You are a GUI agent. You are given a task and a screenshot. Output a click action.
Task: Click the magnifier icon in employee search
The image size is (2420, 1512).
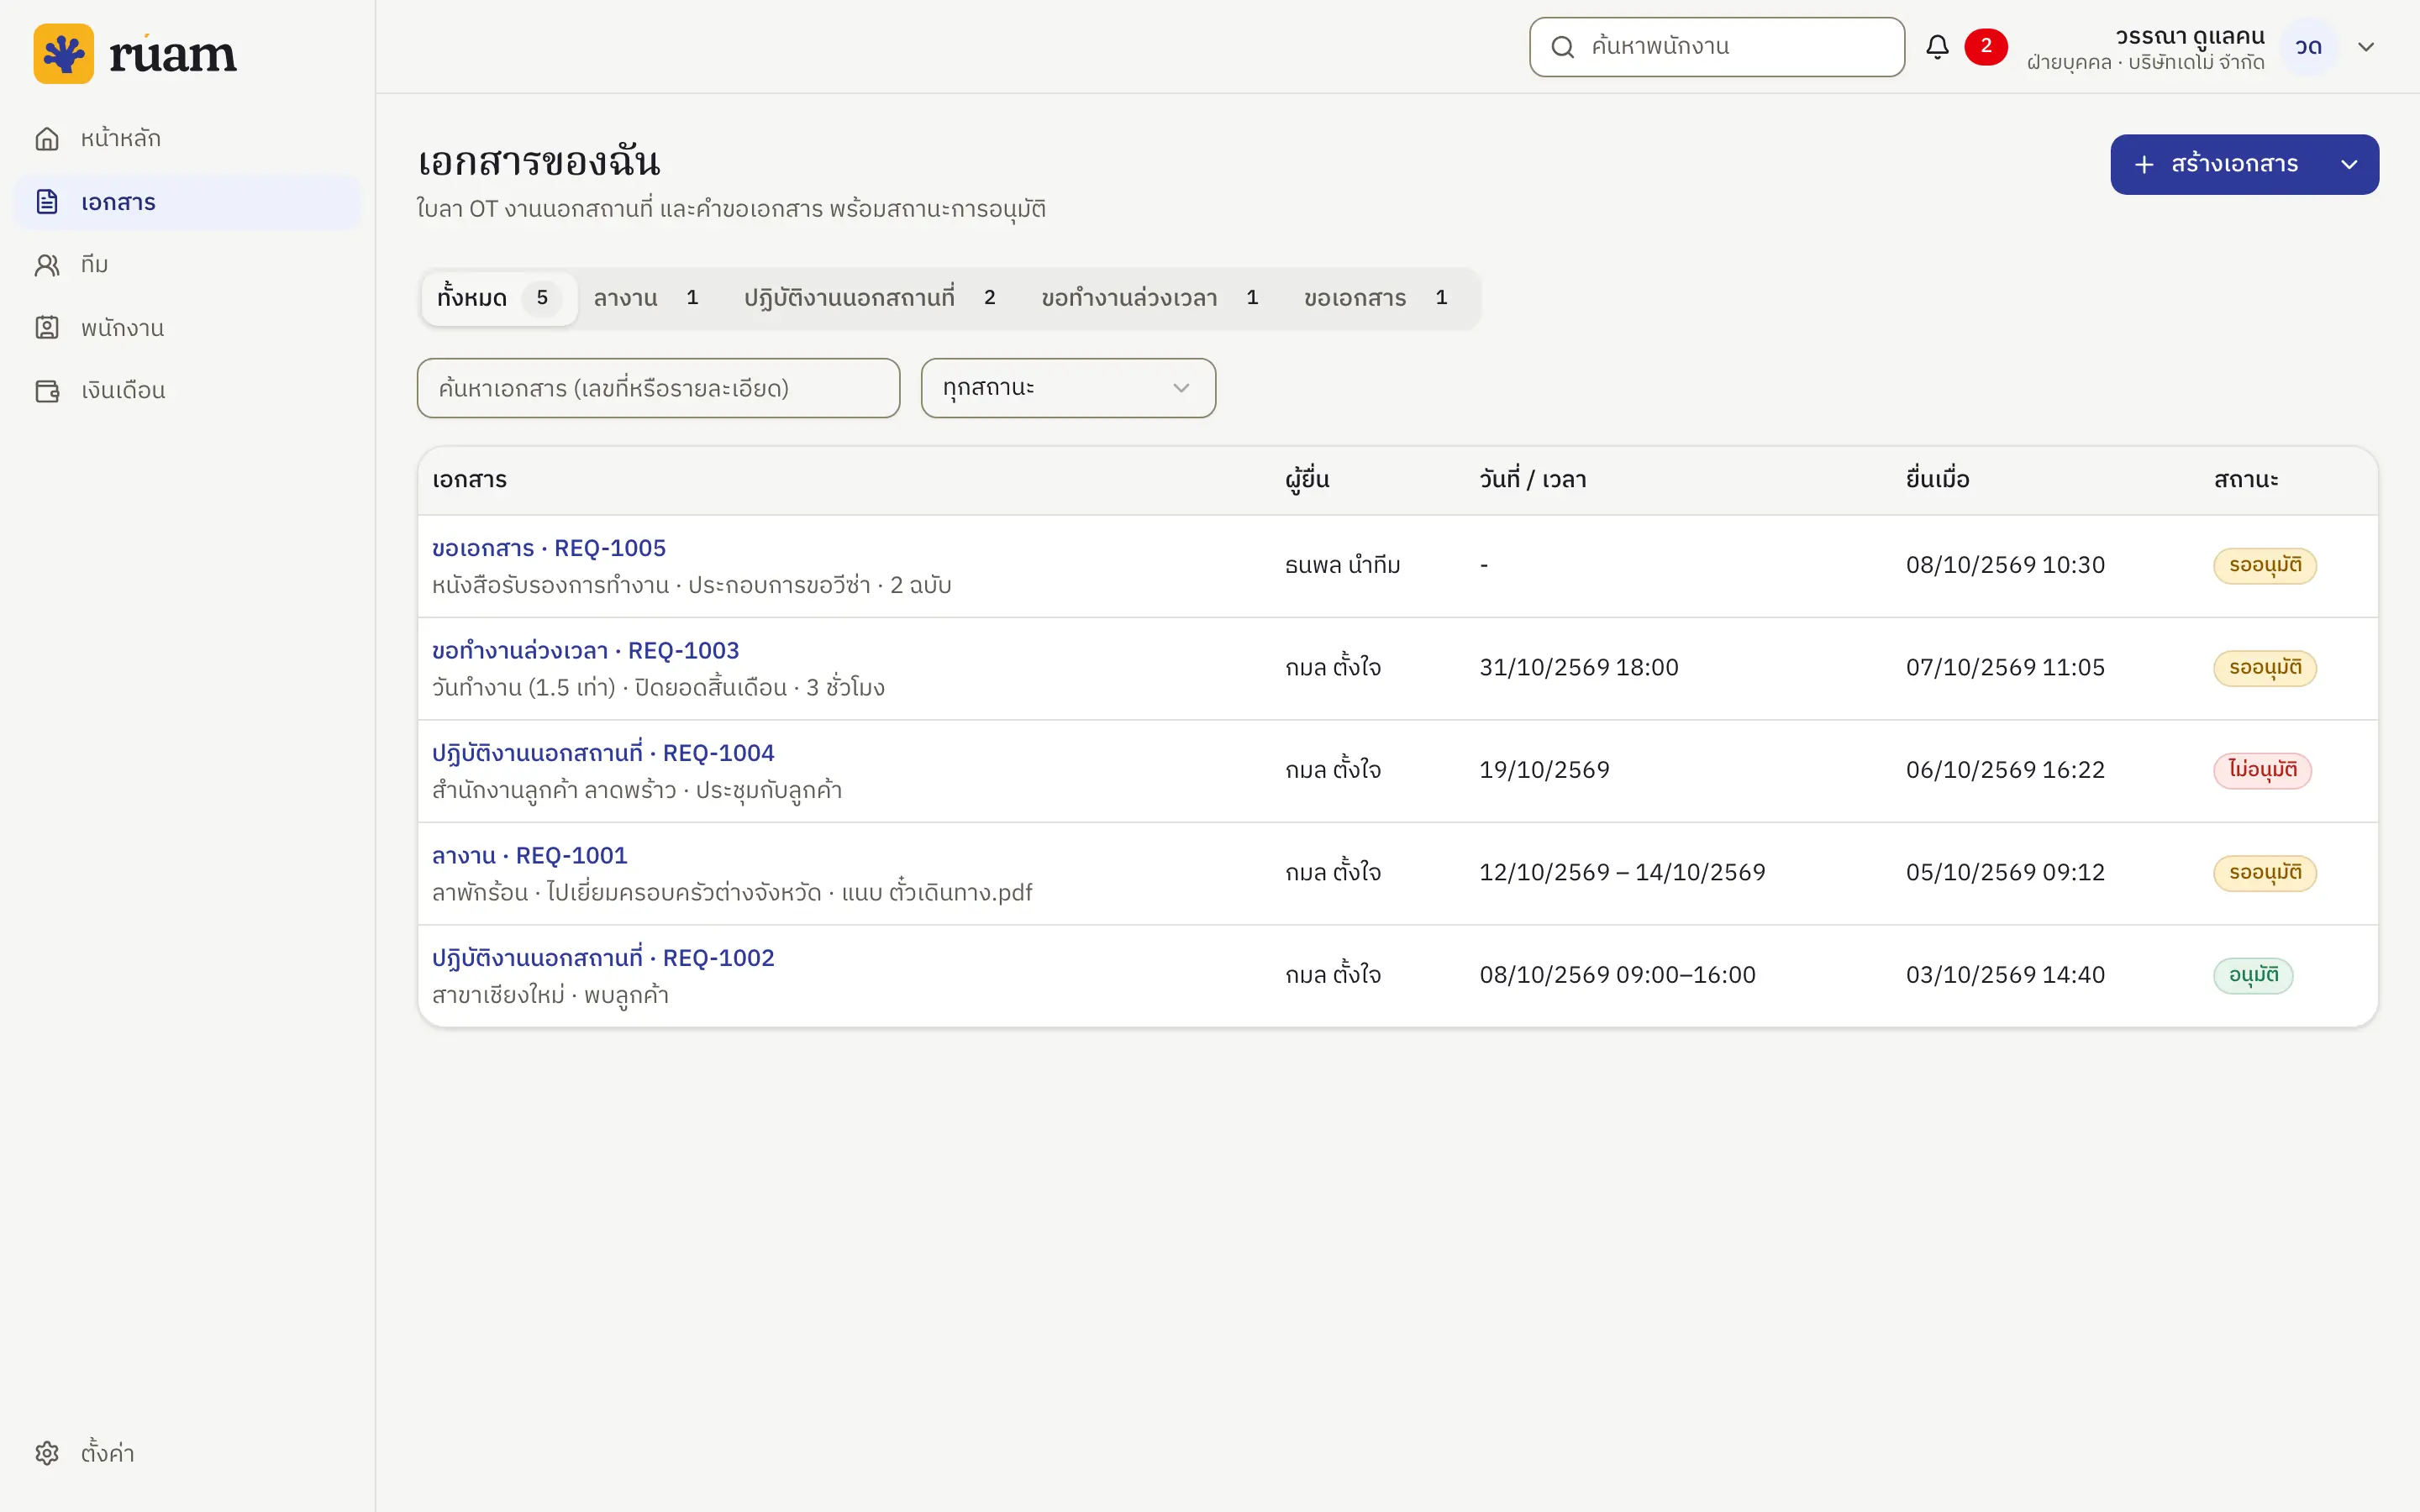tap(1563, 47)
